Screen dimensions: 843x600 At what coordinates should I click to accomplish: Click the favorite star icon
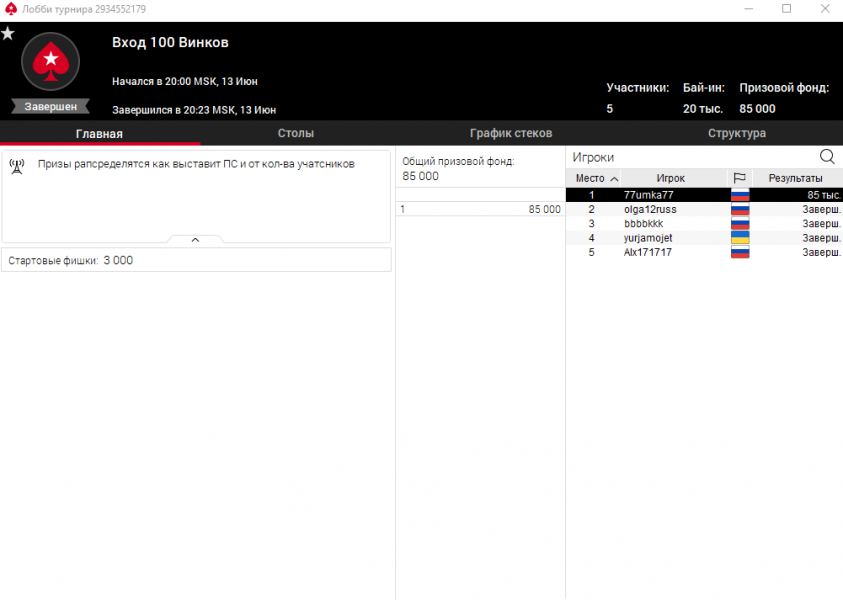(x=8, y=33)
